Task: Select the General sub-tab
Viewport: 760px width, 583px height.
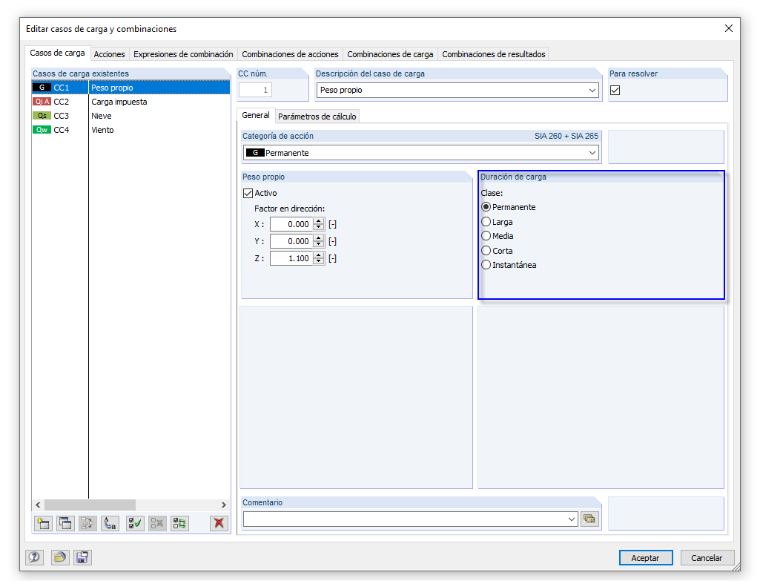Action: [x=255, y=115]
